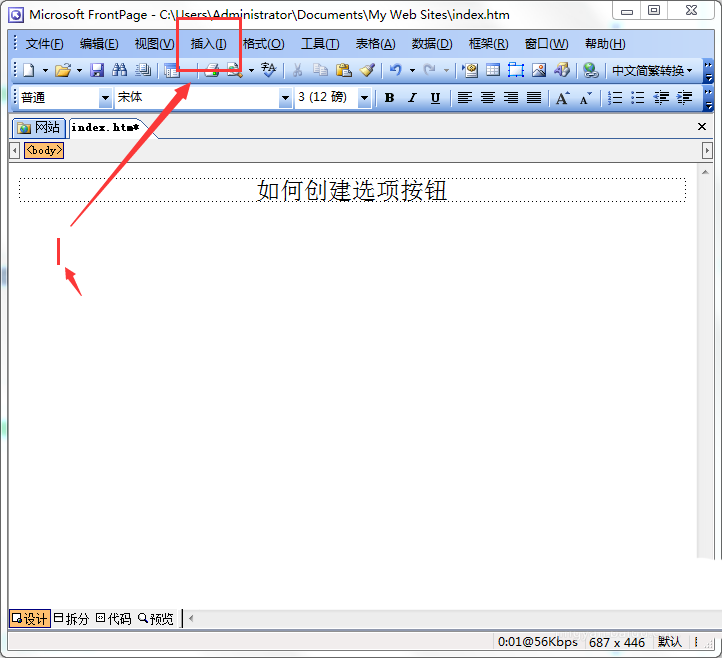Insert a table using the table icon
The height and width of the screenshot is (658, 722).
pyautogui.click(x=493, y=70)
